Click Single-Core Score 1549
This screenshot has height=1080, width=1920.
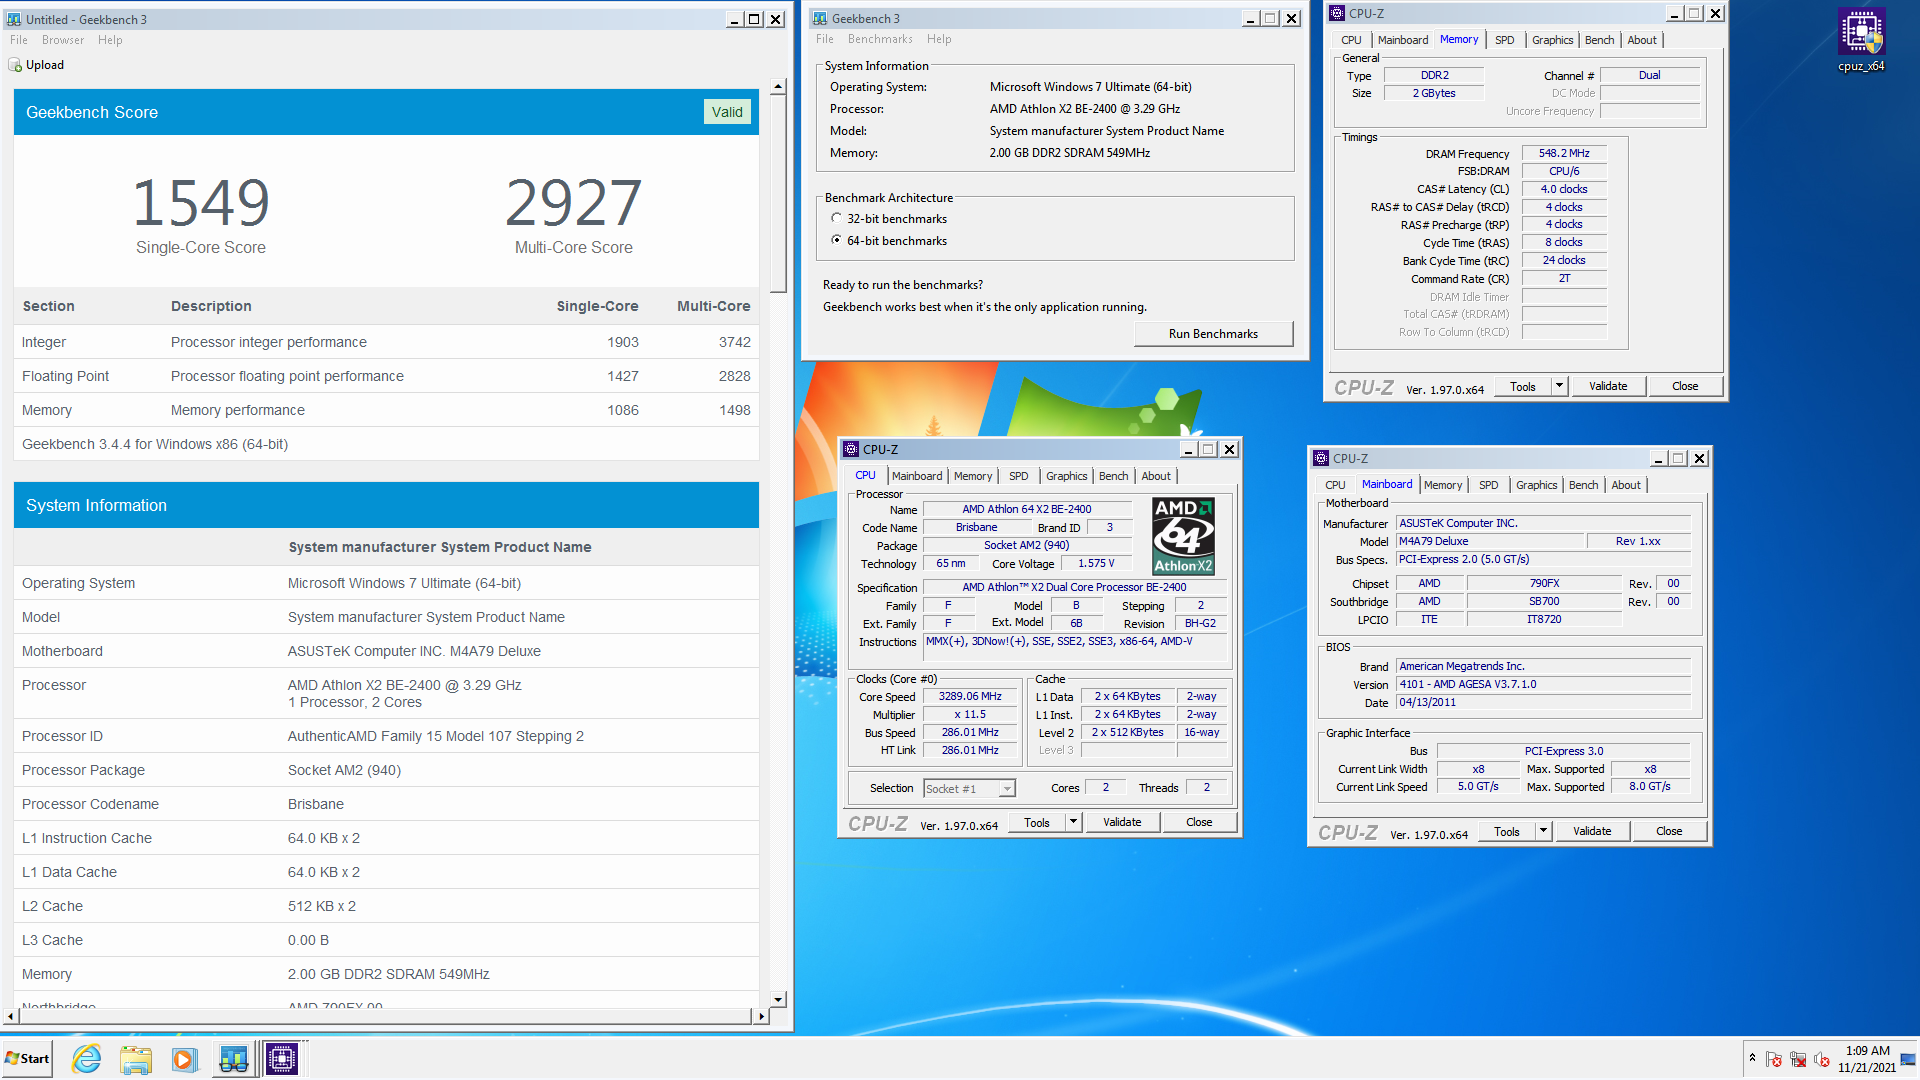coord(201,203)
